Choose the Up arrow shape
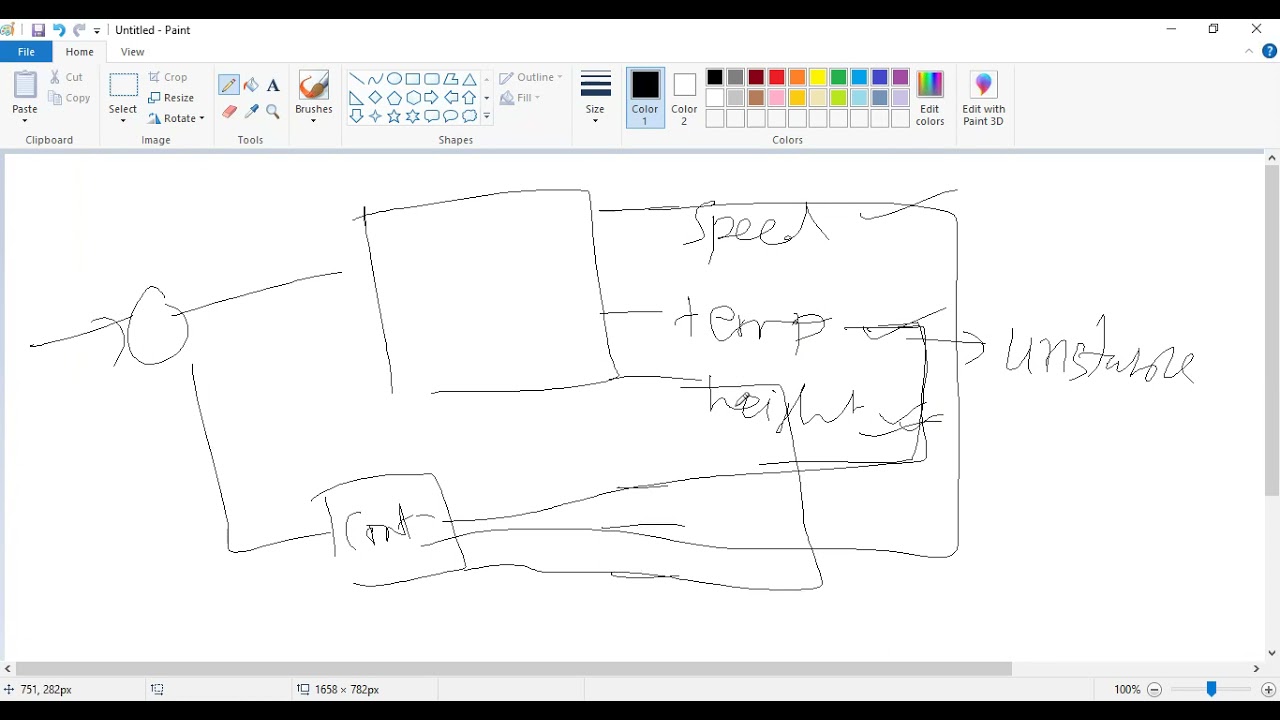This screenshot has height=720, width=1280. pos(469,98)
